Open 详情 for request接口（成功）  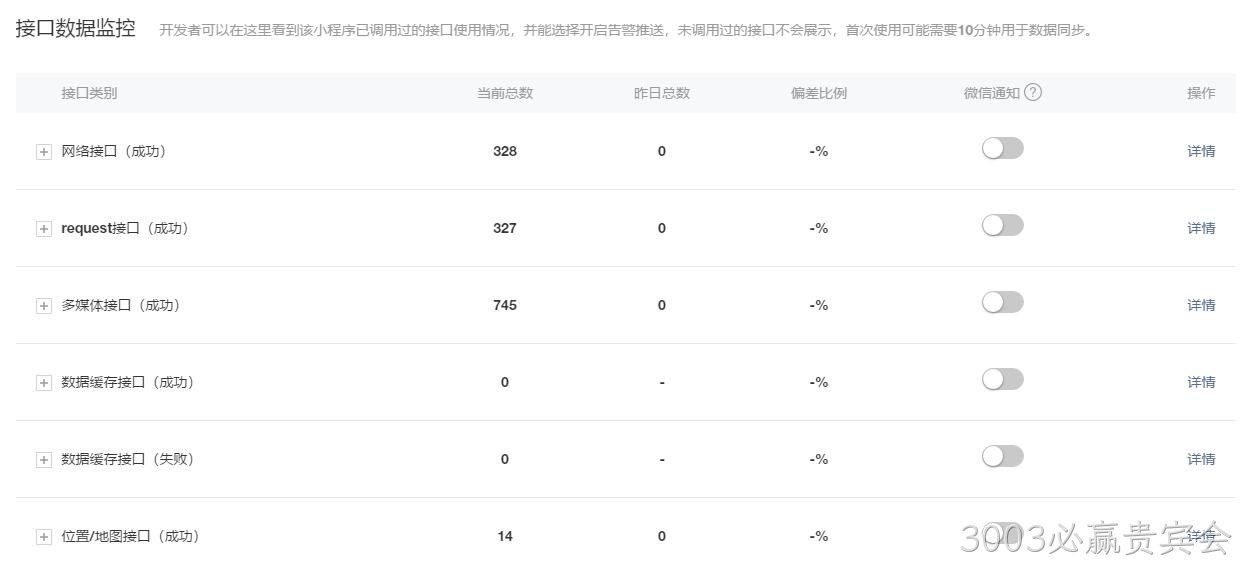[1201, 228]
